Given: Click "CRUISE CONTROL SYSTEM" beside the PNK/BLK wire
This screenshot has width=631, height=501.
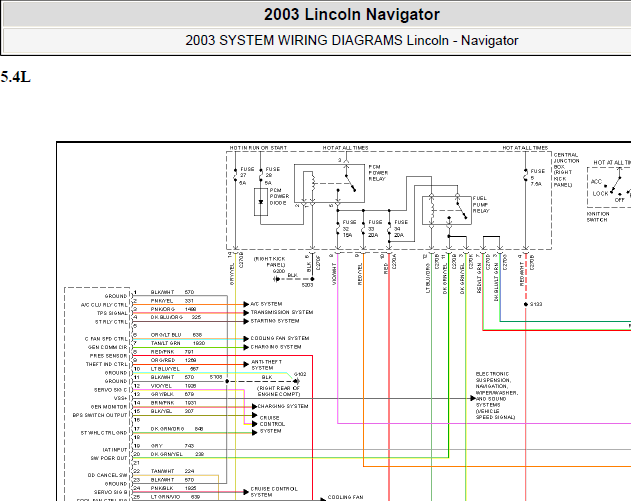Looking at the screenshot, I should 274,492.
